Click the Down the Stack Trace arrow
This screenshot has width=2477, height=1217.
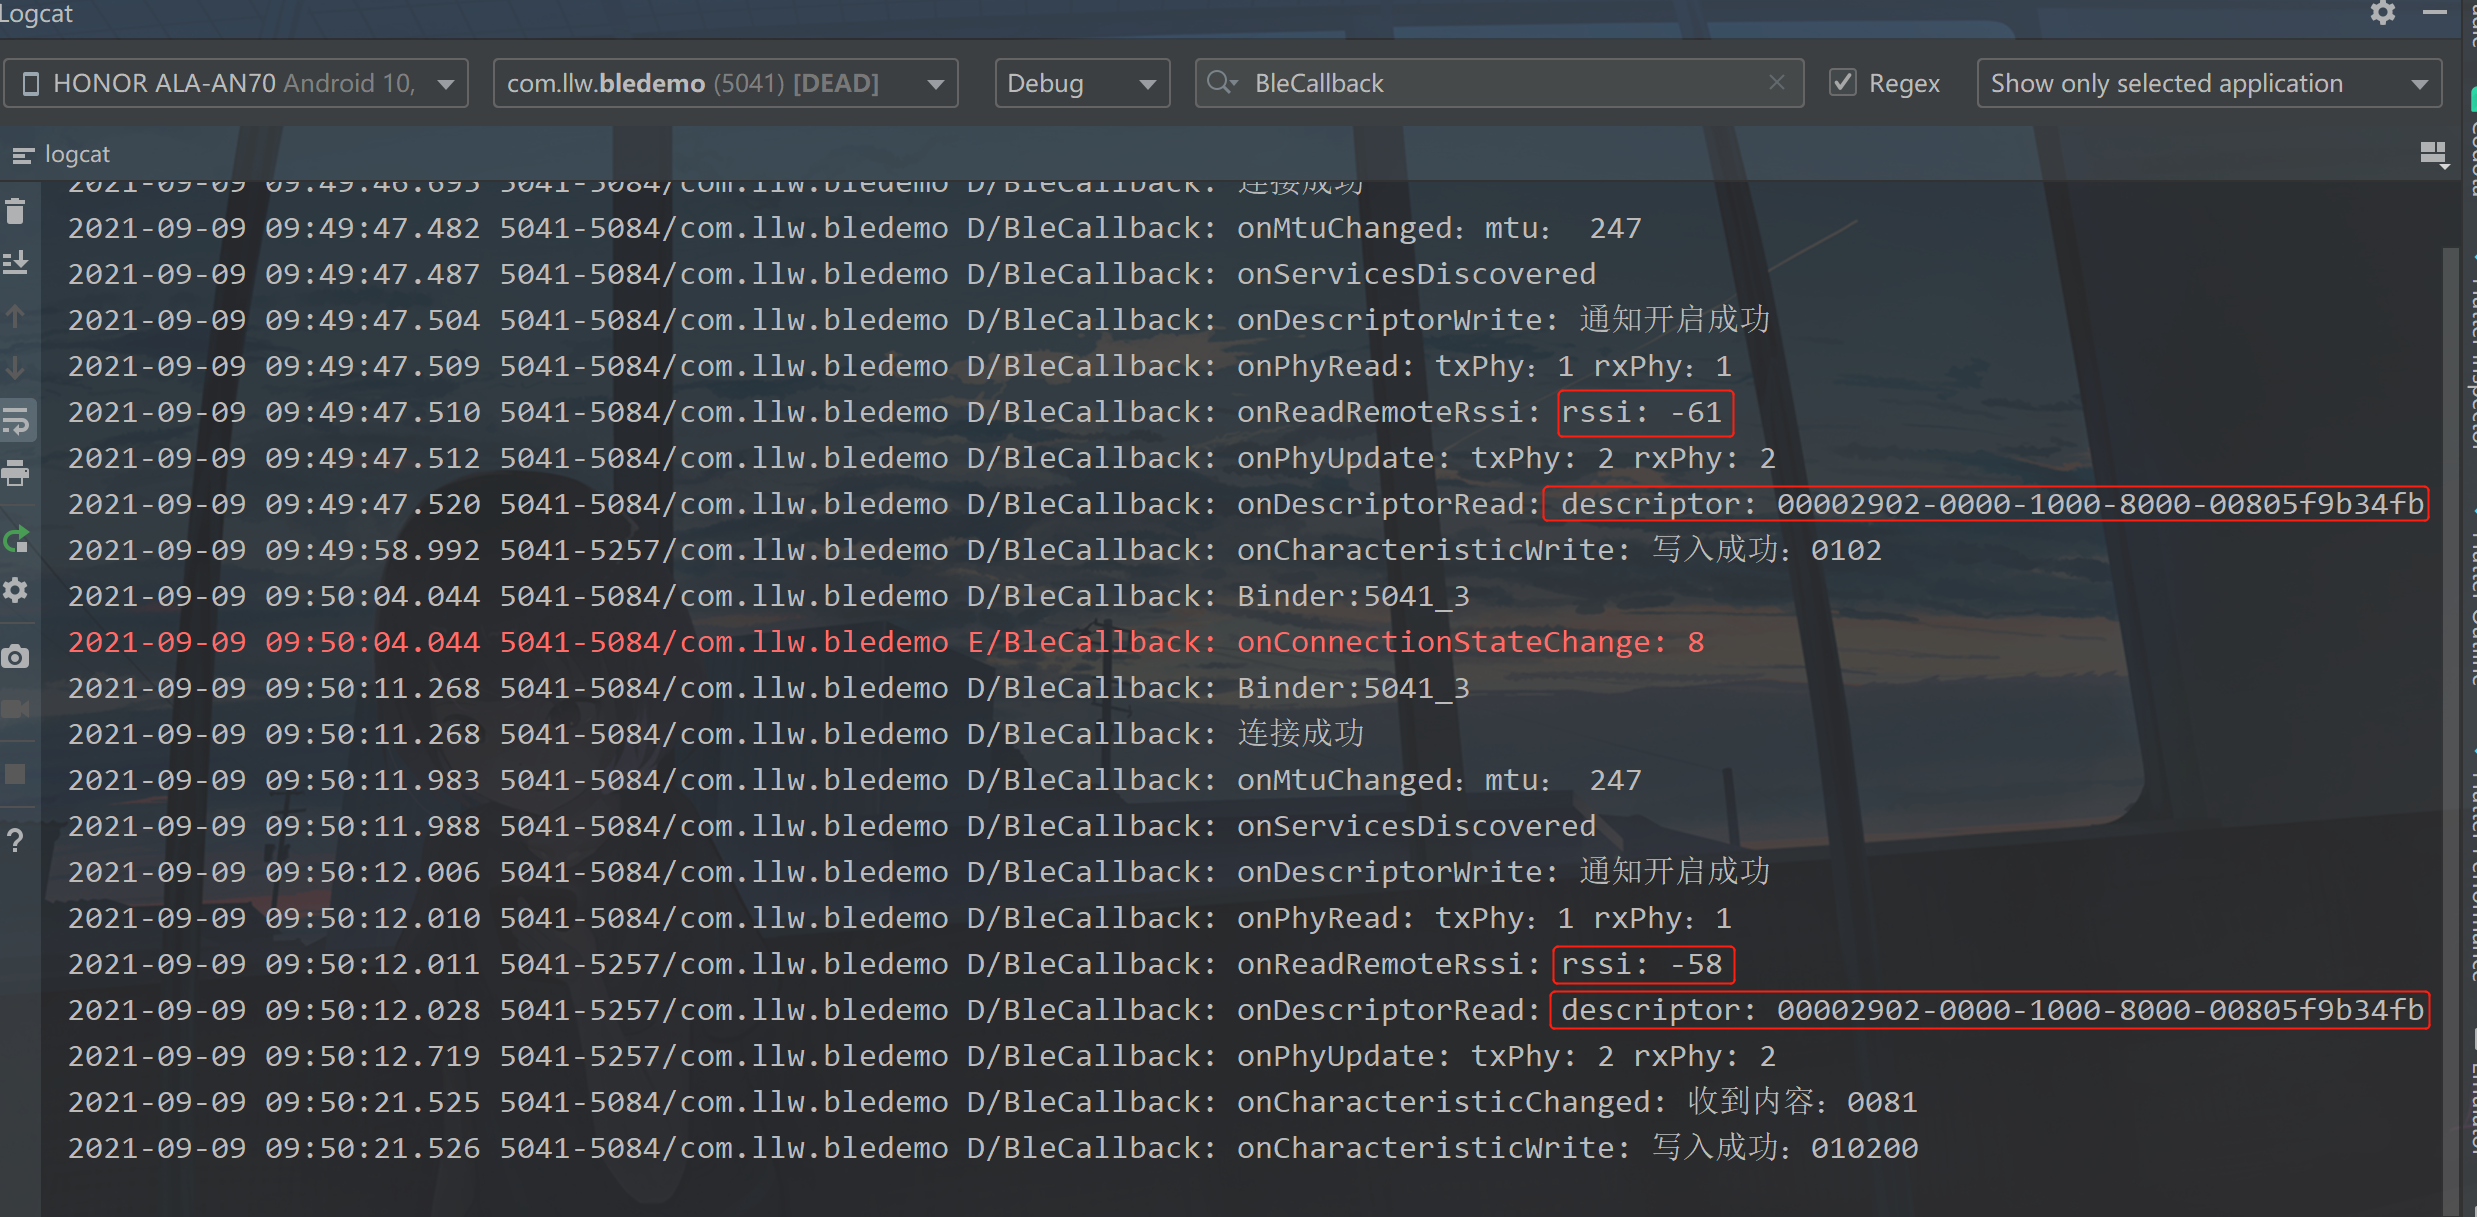point(15,368)
